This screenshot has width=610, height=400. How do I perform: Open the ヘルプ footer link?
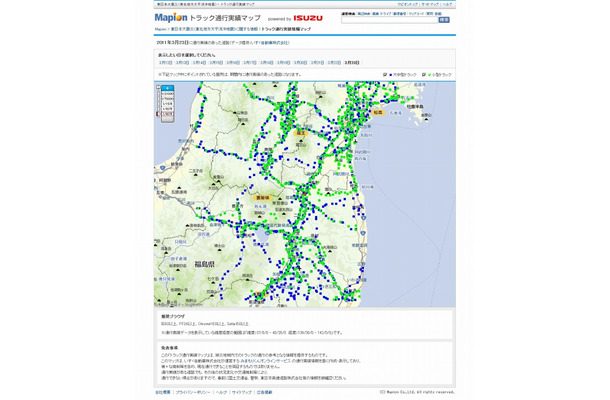click(x=221, y=392)
